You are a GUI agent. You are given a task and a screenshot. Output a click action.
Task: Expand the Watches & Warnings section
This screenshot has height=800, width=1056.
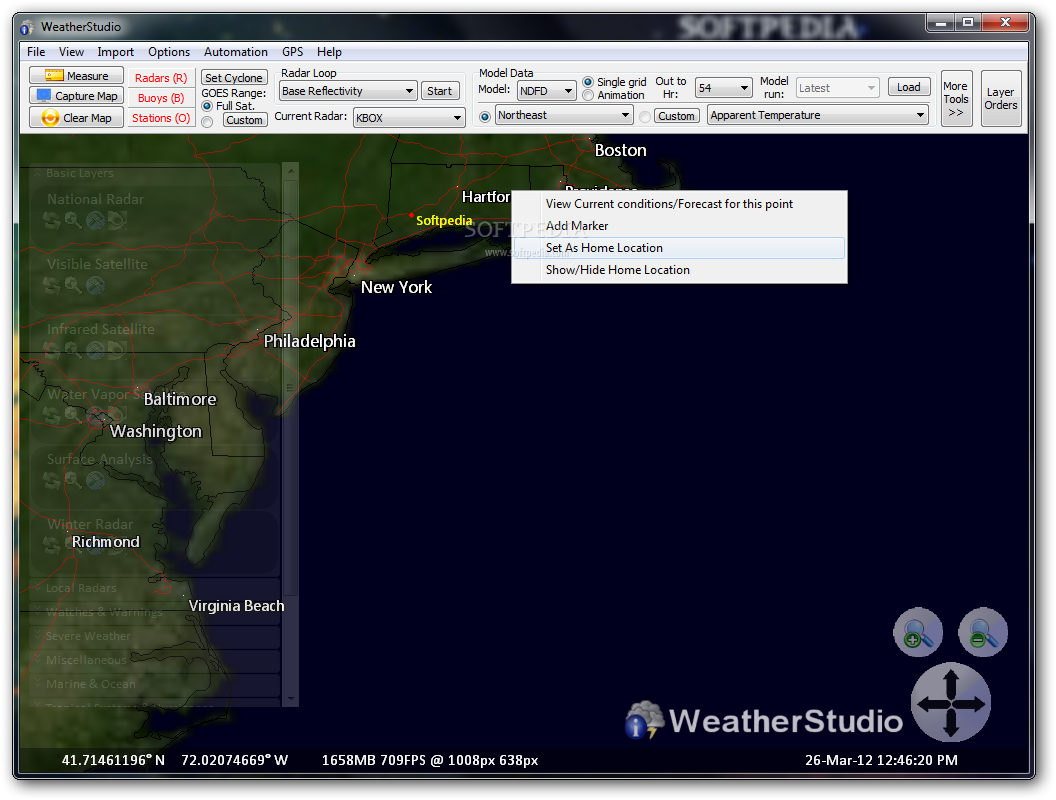pyautogui.click(x=38, y=612)
